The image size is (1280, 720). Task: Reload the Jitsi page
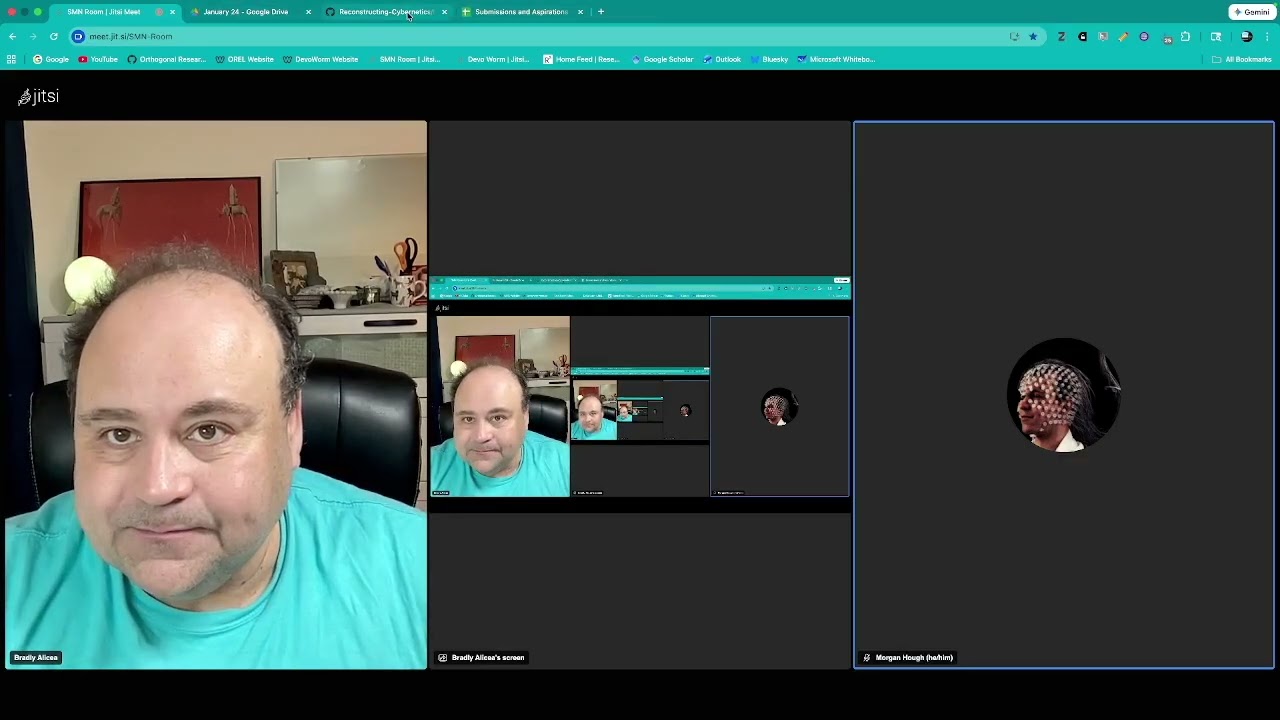coord(53,36)
